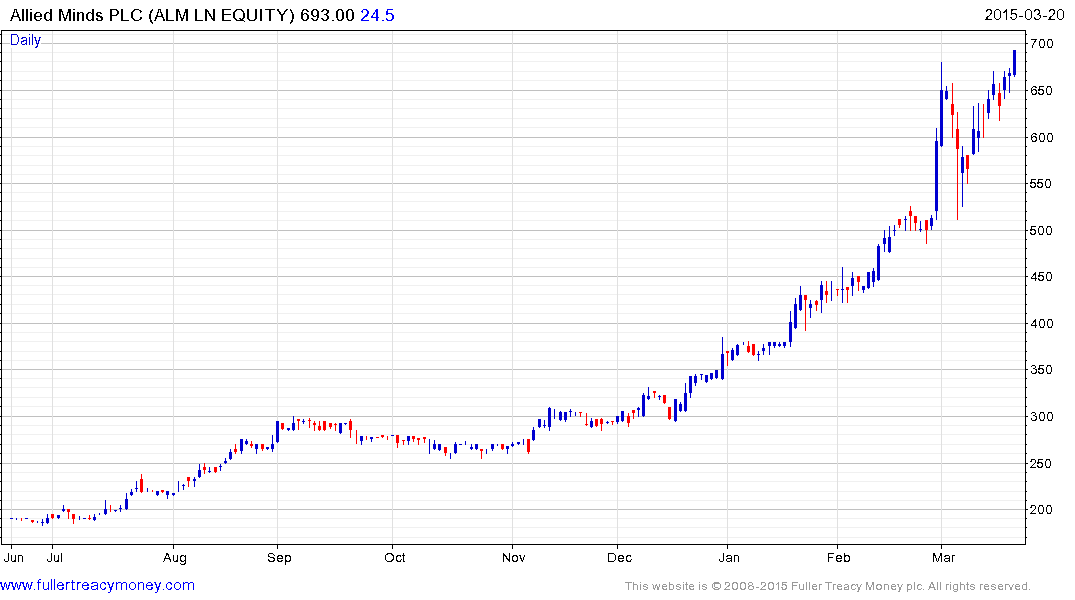Image resolution: width=1075 pixels, height=600 pixels.
Task: Click the 2015-03-20 date label
Action: [1026, 15]
